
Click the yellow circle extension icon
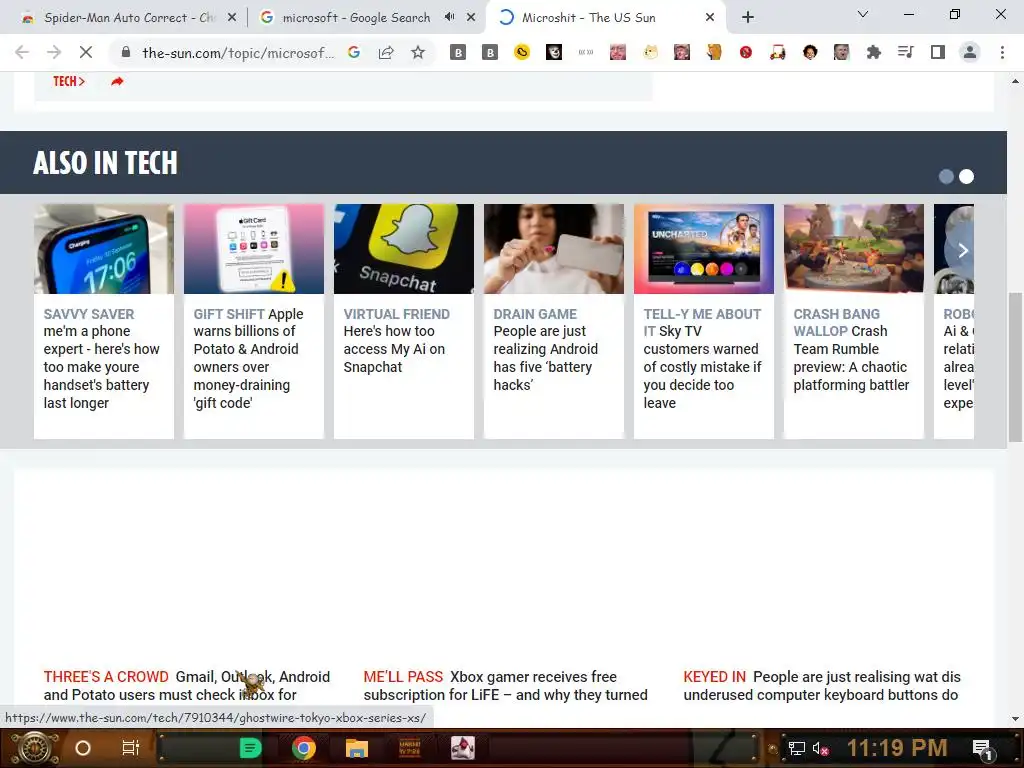click(x=522, y=52)
